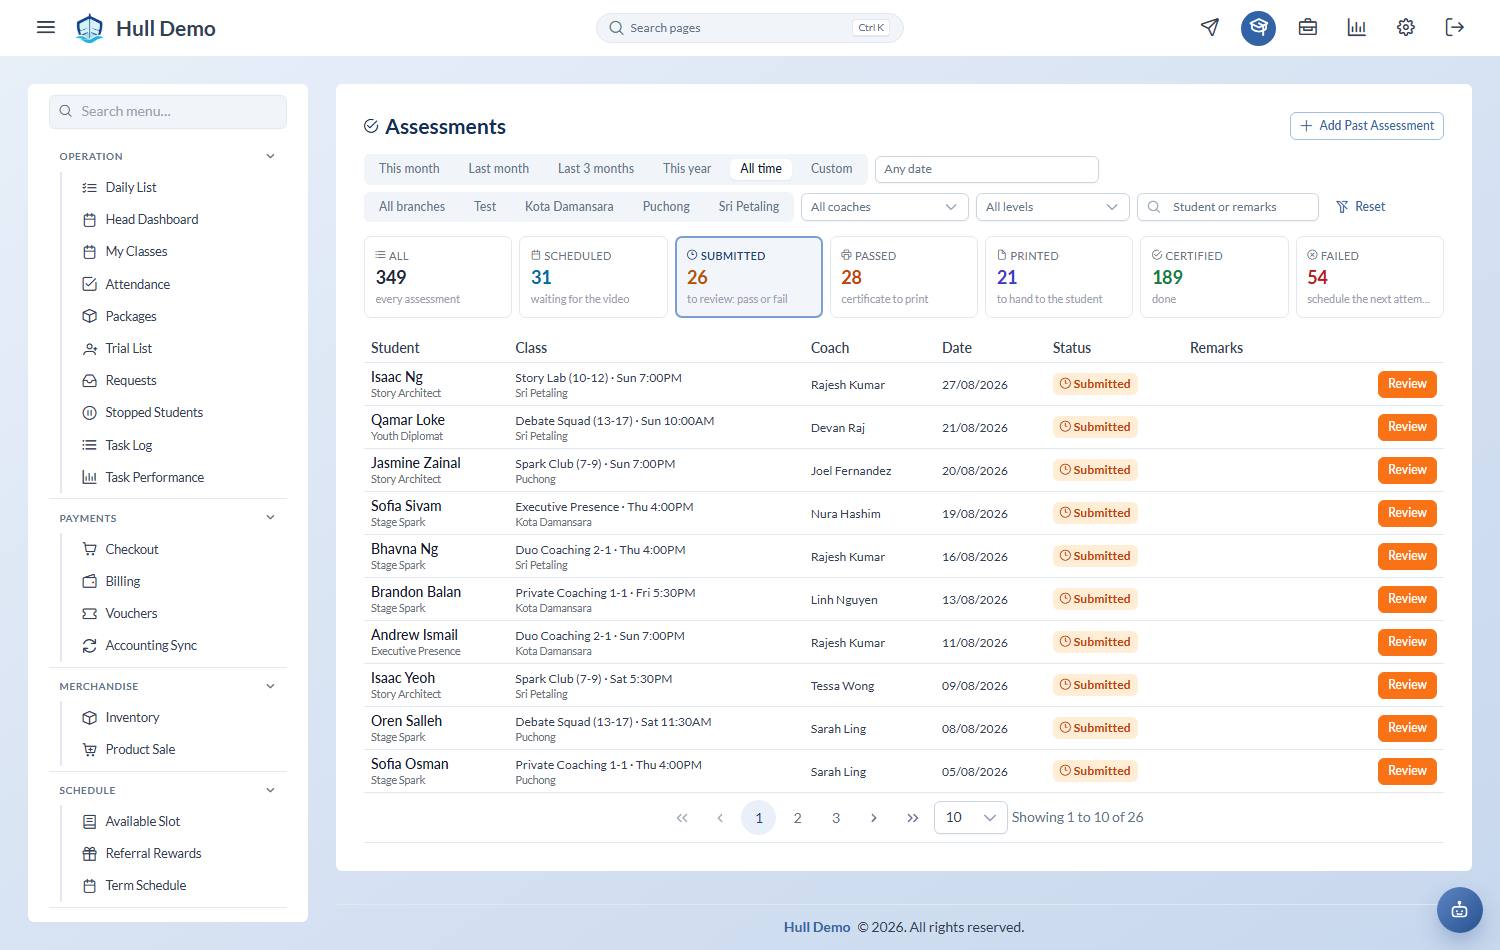Open the bar chart icon in header
Screen dimensions: 1500x950
point(1357,27)
